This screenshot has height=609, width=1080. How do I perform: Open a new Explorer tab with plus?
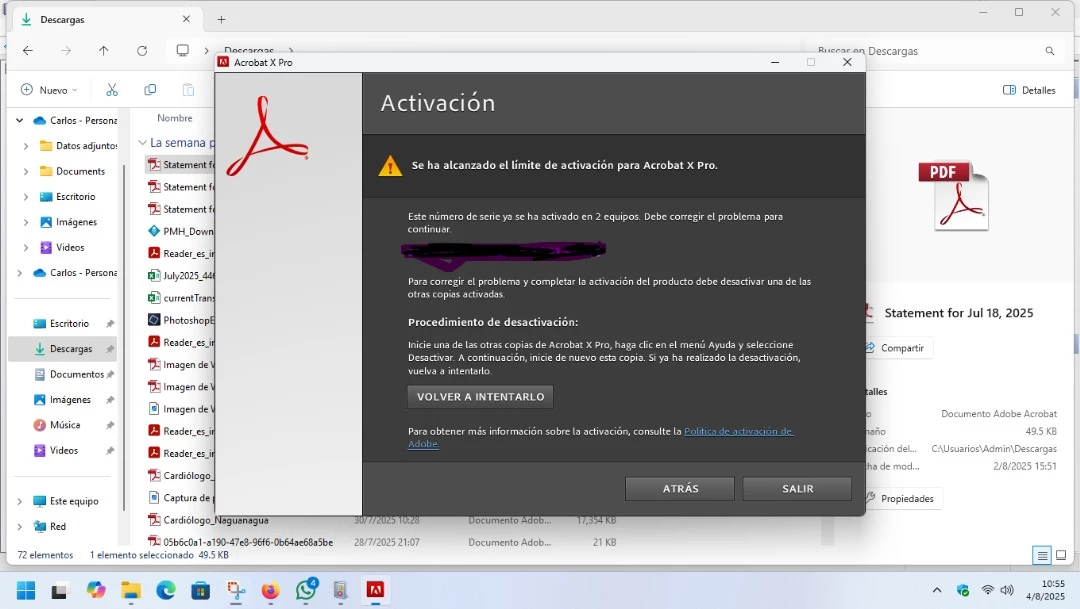click(x=221, y=19)
